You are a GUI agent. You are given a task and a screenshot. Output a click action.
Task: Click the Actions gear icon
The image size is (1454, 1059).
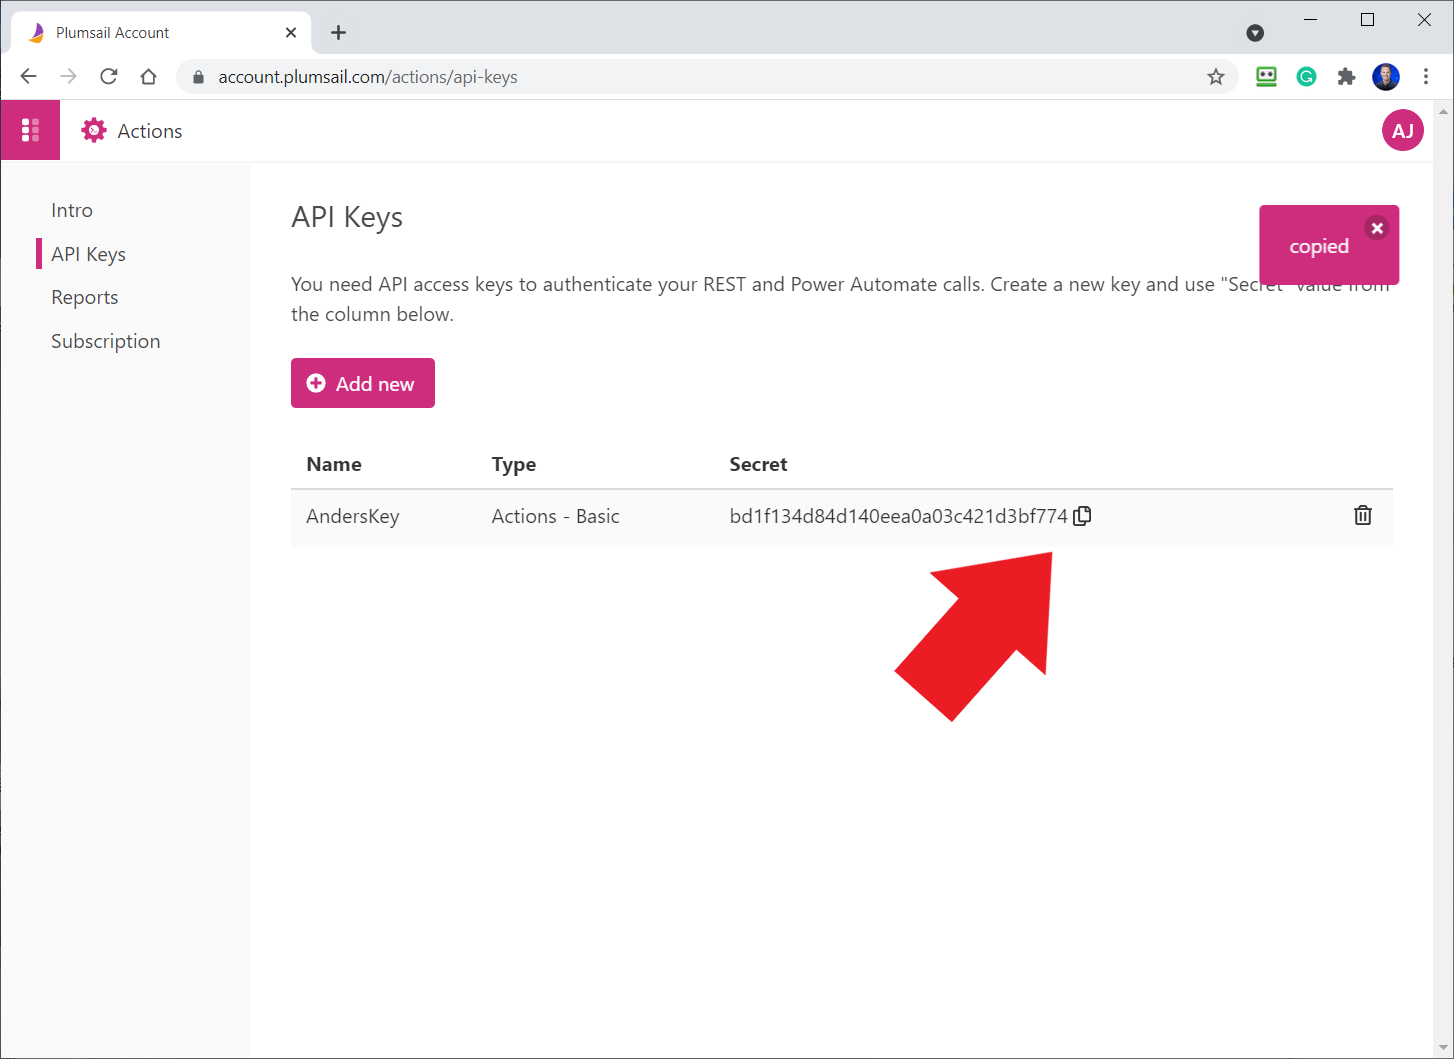pos(94,130)
